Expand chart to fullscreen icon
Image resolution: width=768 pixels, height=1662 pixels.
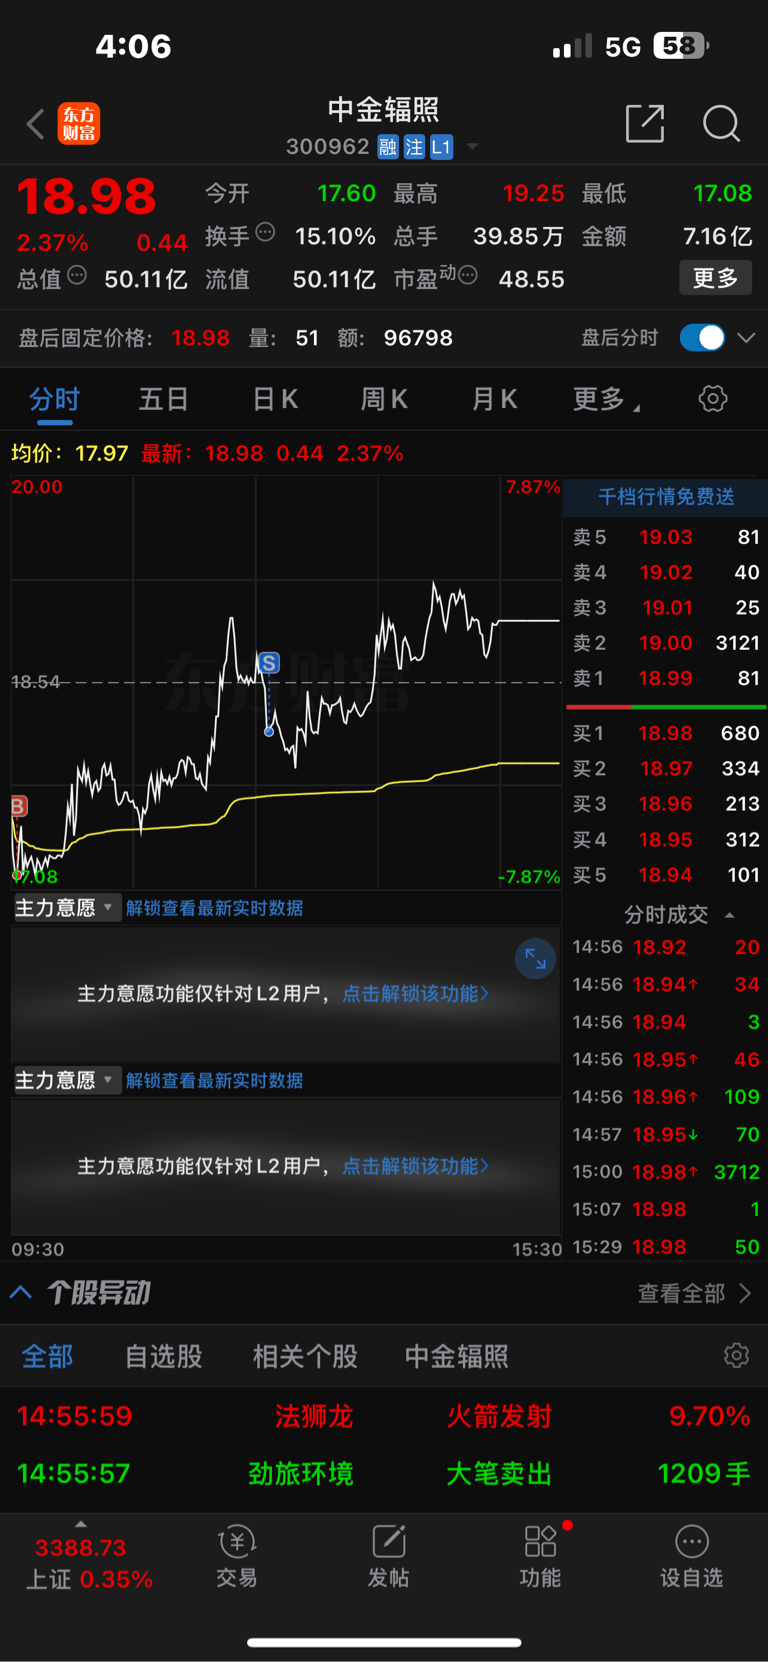point(535,960)
